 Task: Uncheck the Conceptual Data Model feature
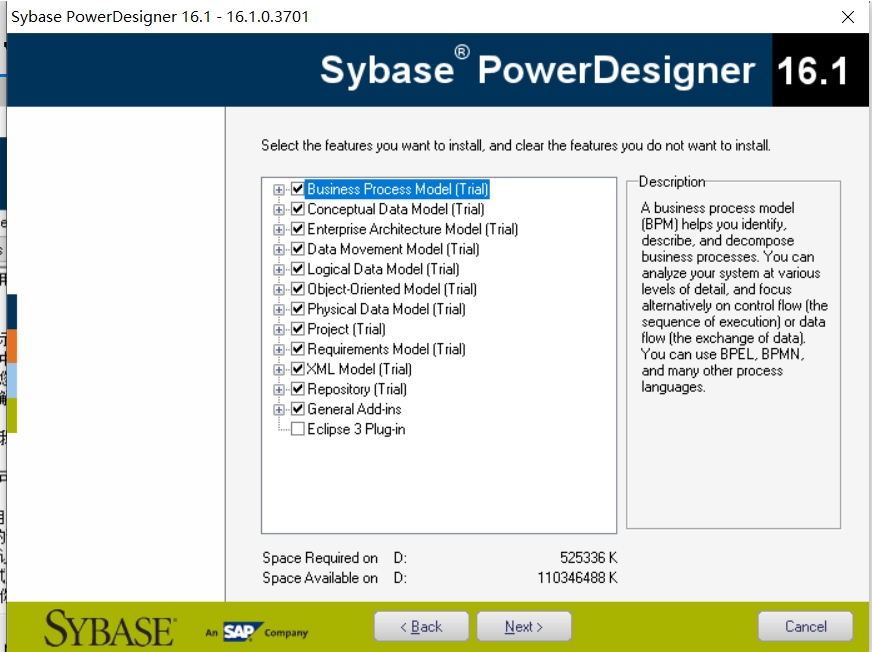pyautogui.click(x=297, y=208)
